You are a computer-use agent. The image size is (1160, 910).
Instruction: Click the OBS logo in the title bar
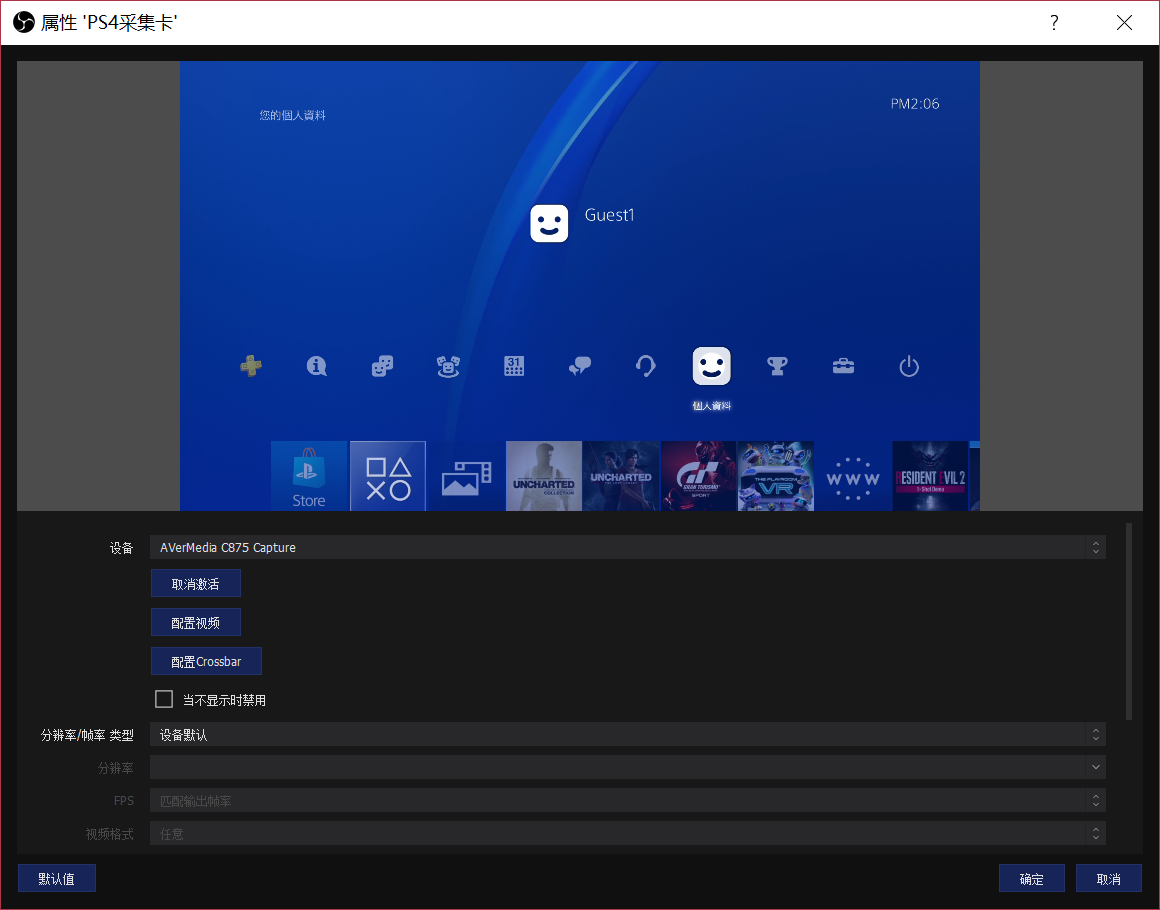pyautogui.click(x=24, y=23)
